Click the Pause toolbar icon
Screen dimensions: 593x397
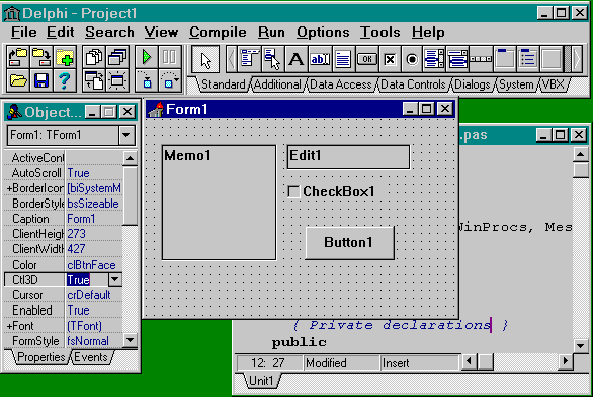tap(169, 57)
